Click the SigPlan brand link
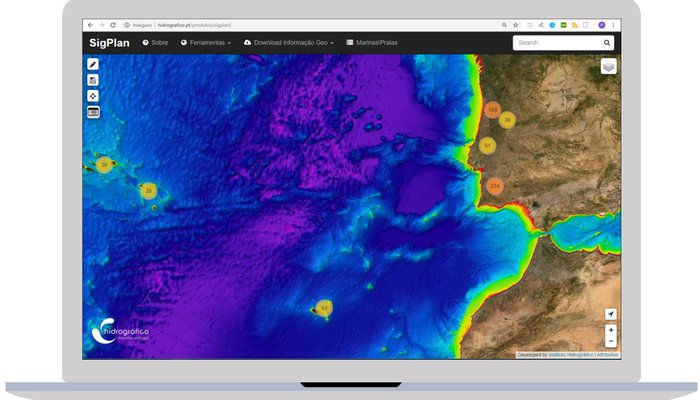700x400 pixels. pos(109,43)
